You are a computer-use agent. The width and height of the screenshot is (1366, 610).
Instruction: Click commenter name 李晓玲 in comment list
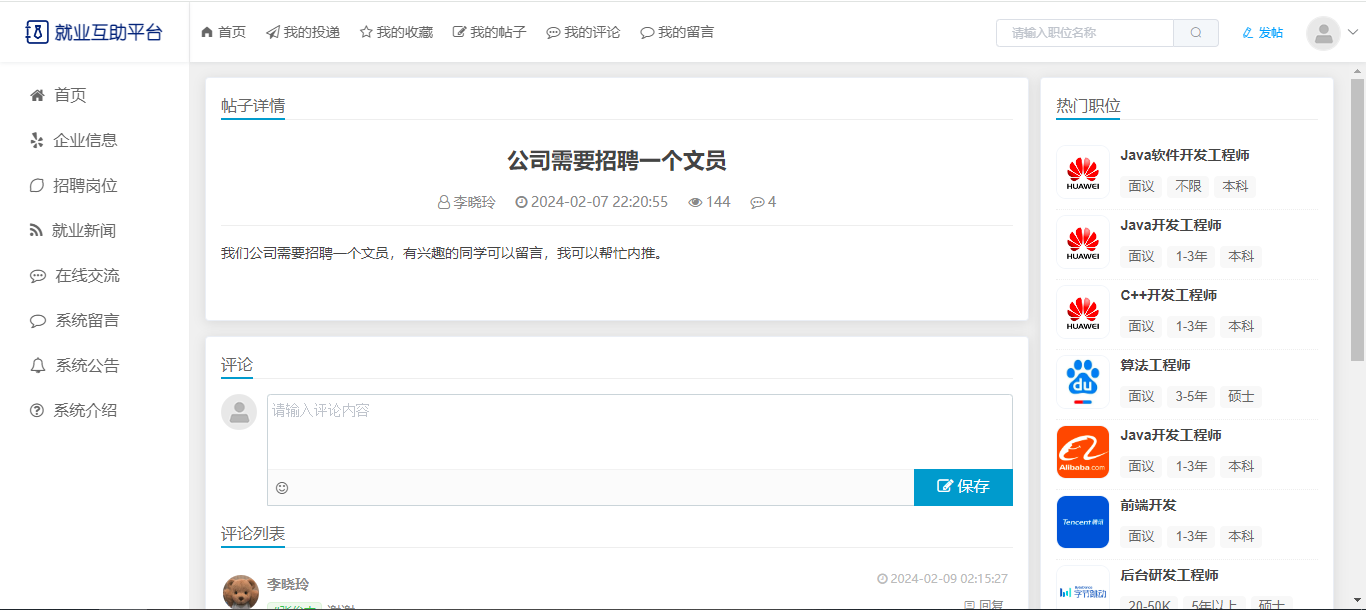click(x=288, y=584)
